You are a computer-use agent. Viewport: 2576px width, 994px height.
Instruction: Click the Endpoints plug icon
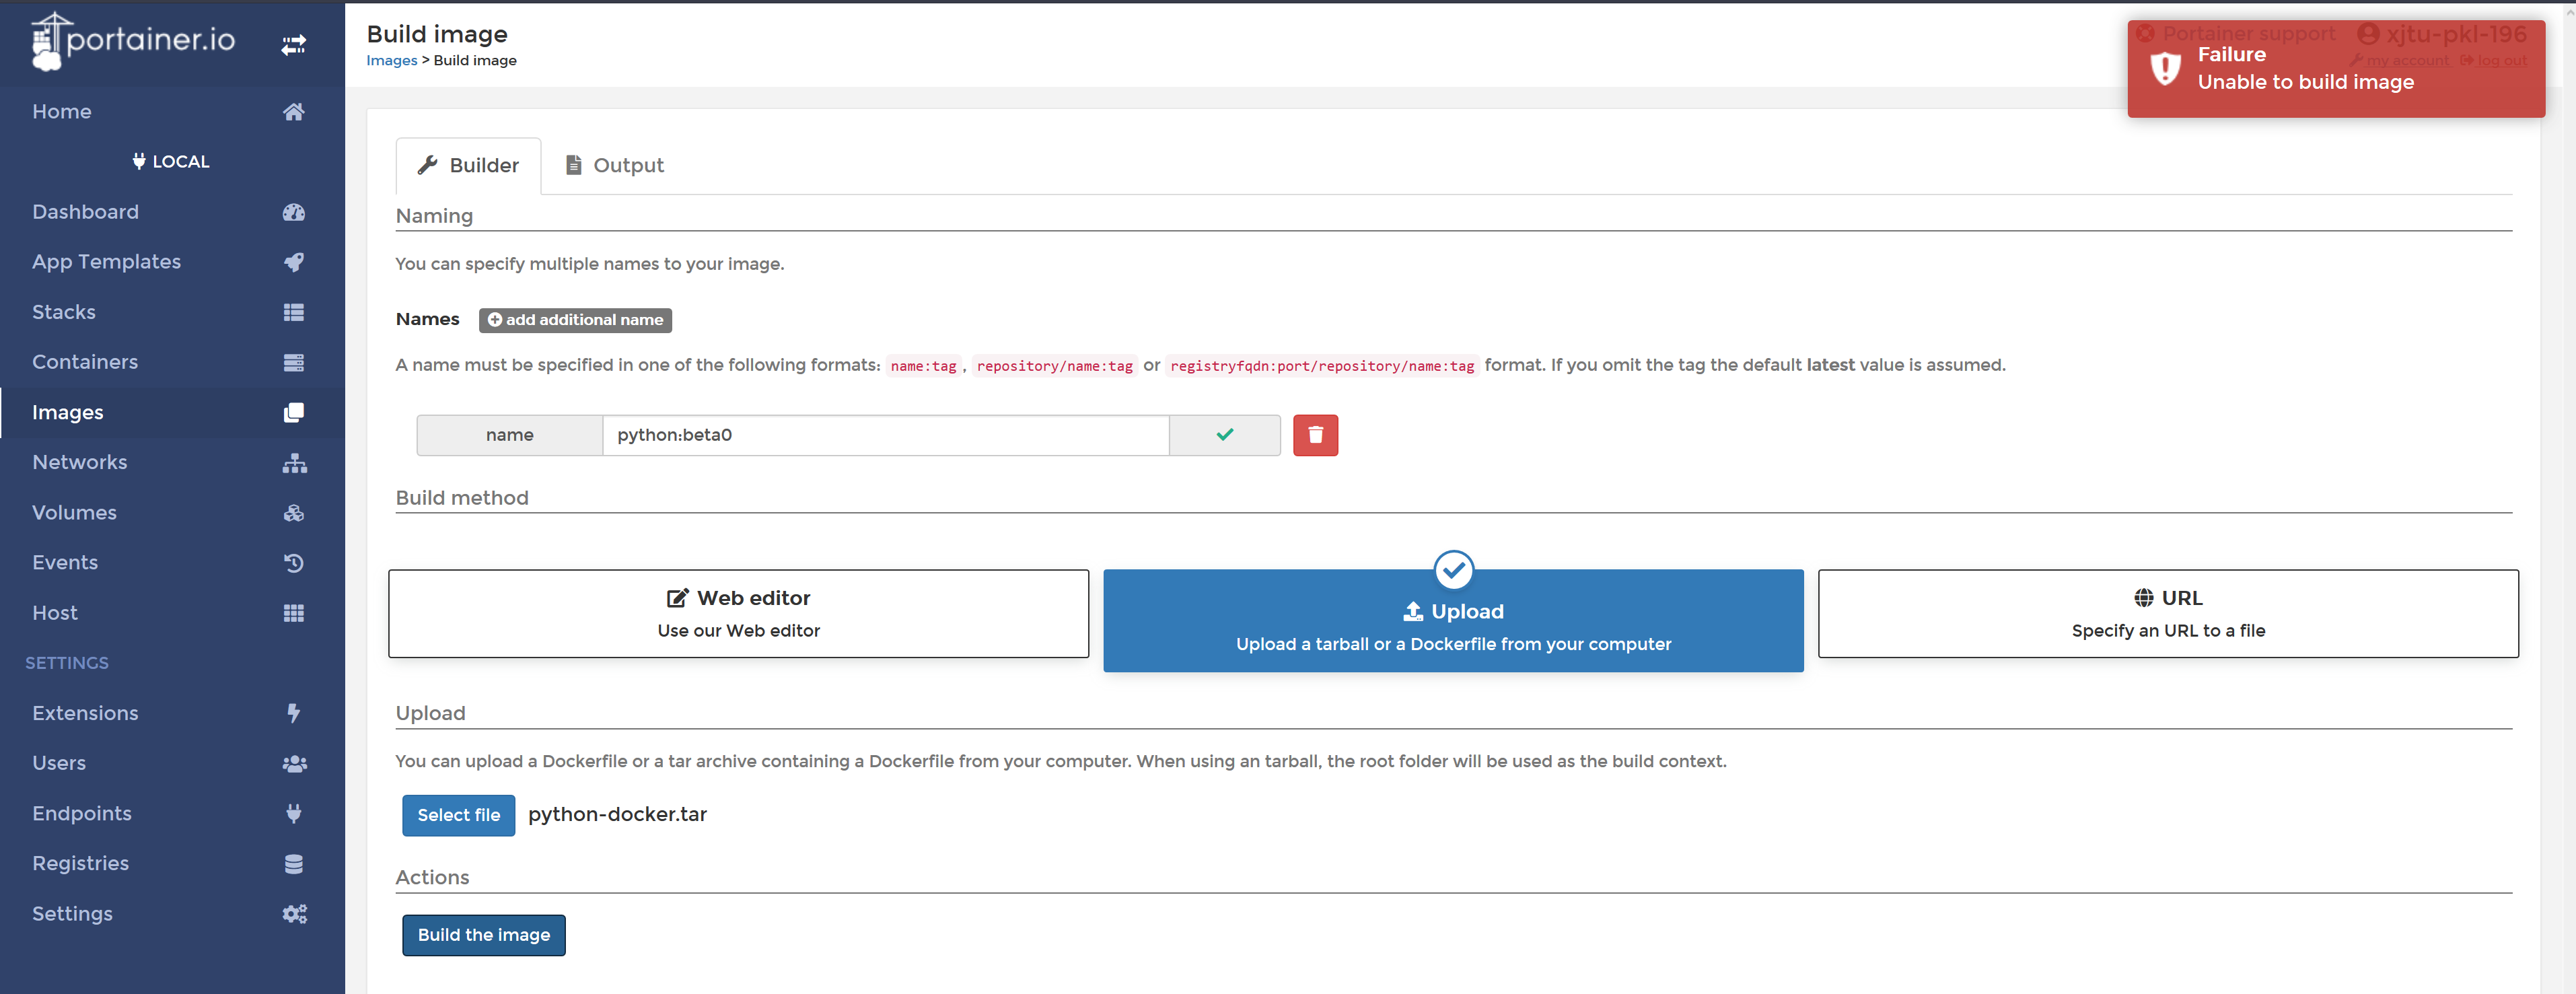tap(293, 813)
